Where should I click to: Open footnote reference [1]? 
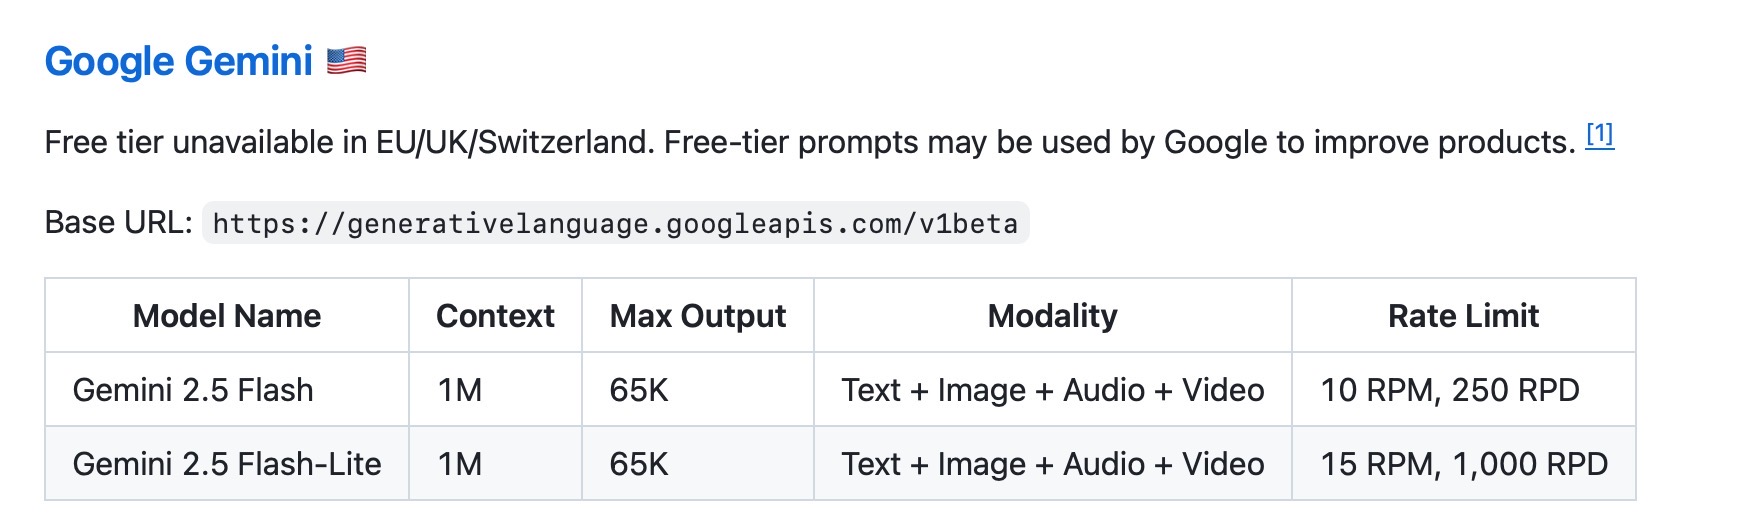coord(1599,135)
